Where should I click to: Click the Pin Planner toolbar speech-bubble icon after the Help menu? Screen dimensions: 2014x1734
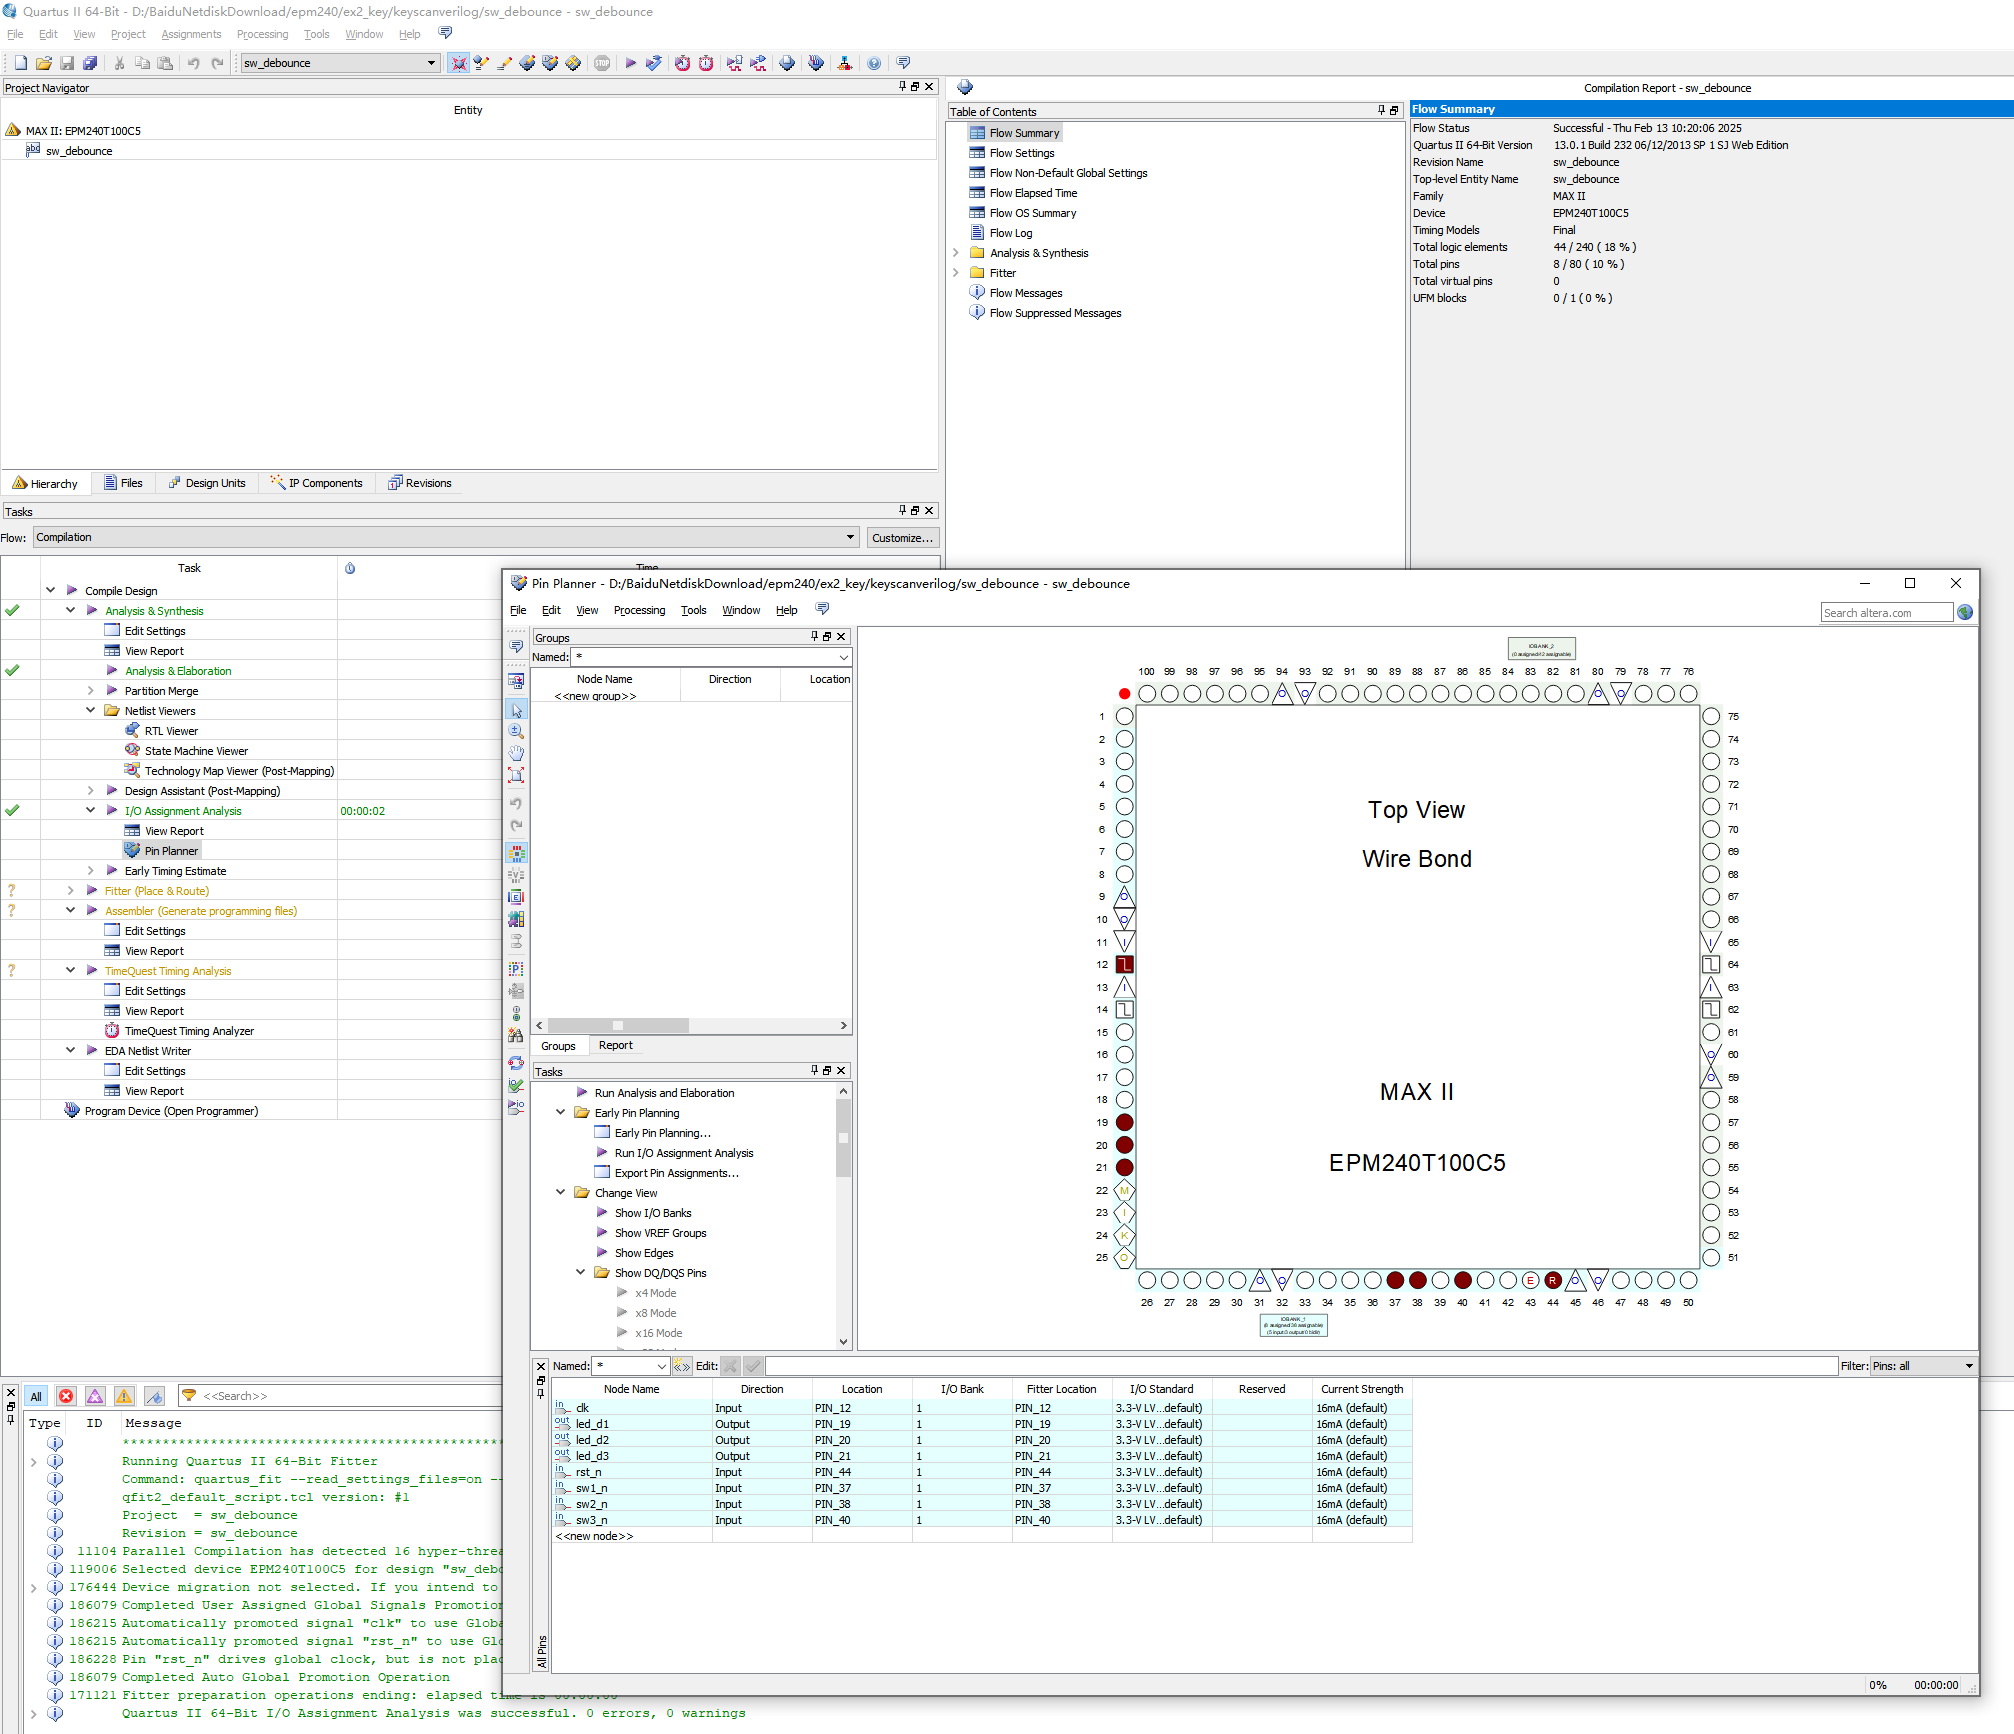coord(822,609)
